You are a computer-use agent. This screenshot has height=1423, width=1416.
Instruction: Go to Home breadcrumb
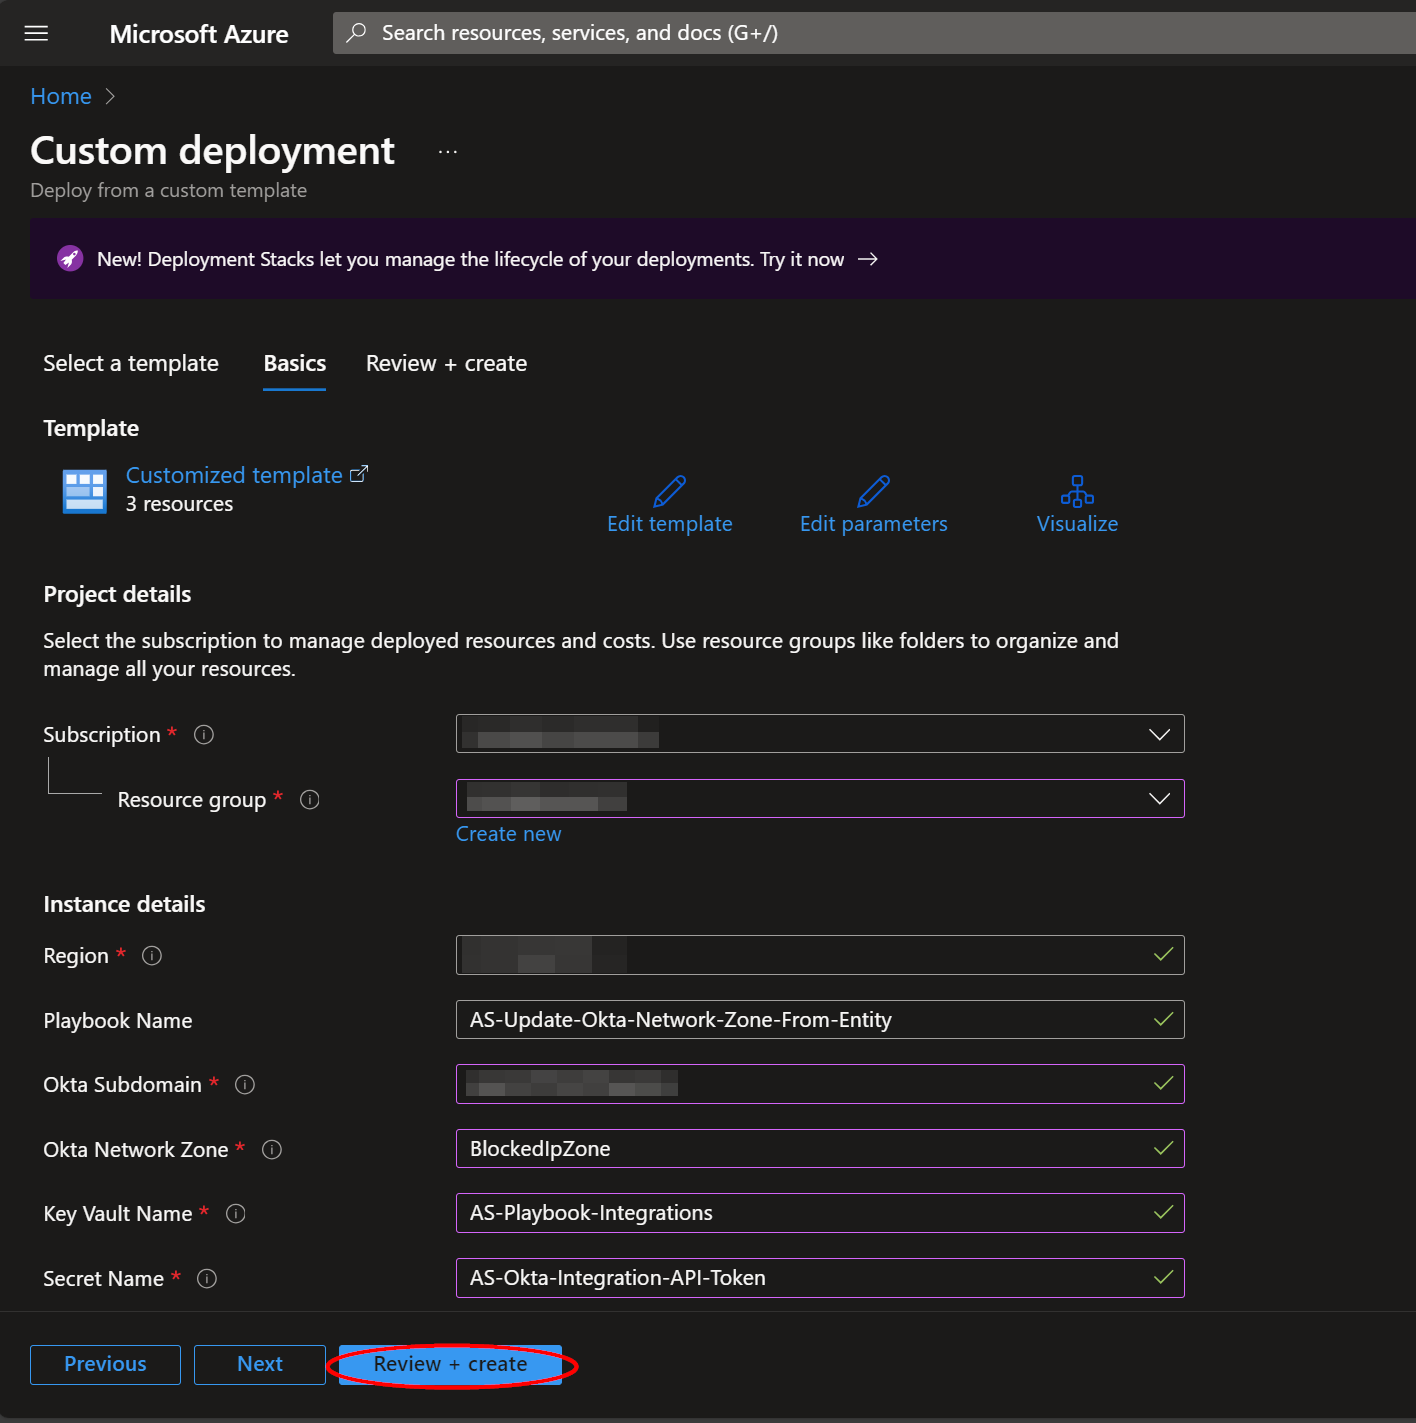tap(61, 96)
